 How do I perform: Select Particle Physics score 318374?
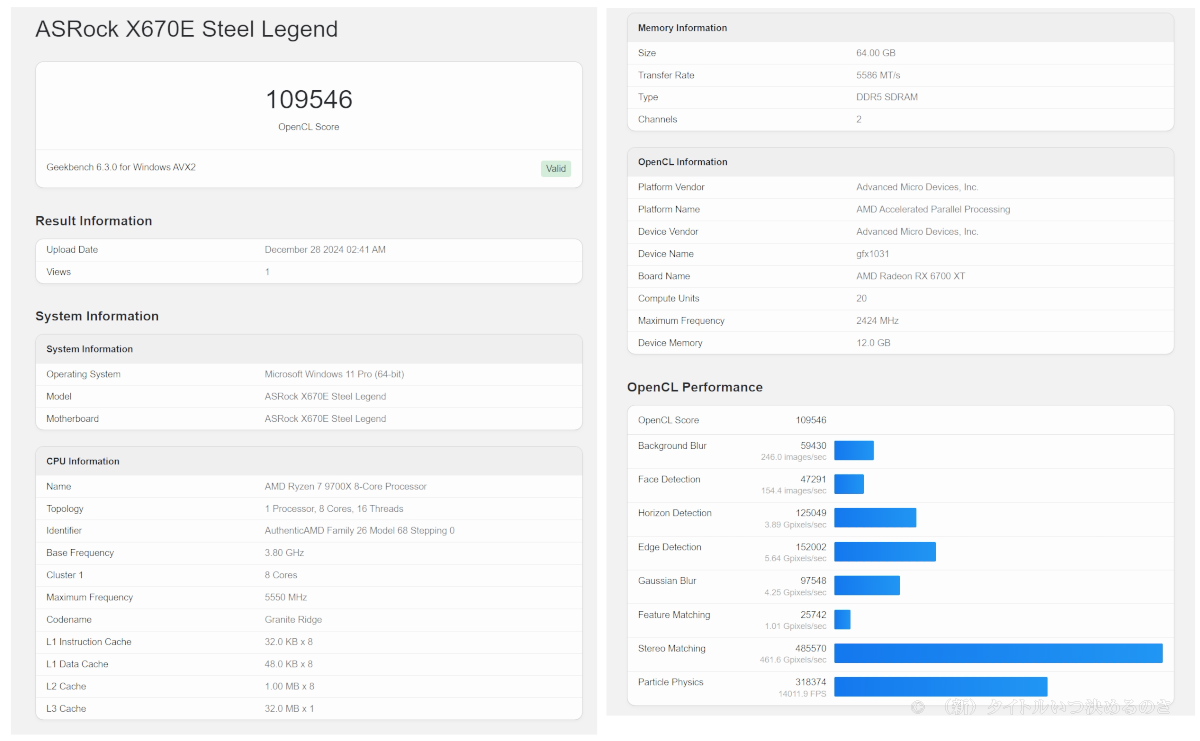point(811,682)
